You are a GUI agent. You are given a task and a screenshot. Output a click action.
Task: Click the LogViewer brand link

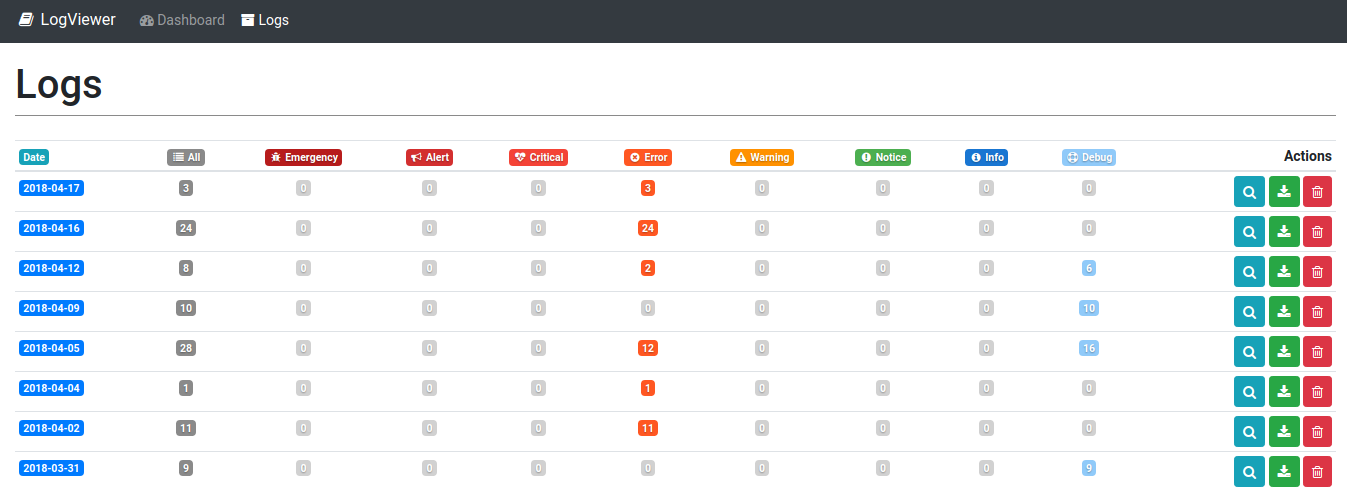[x=68, y=20]
